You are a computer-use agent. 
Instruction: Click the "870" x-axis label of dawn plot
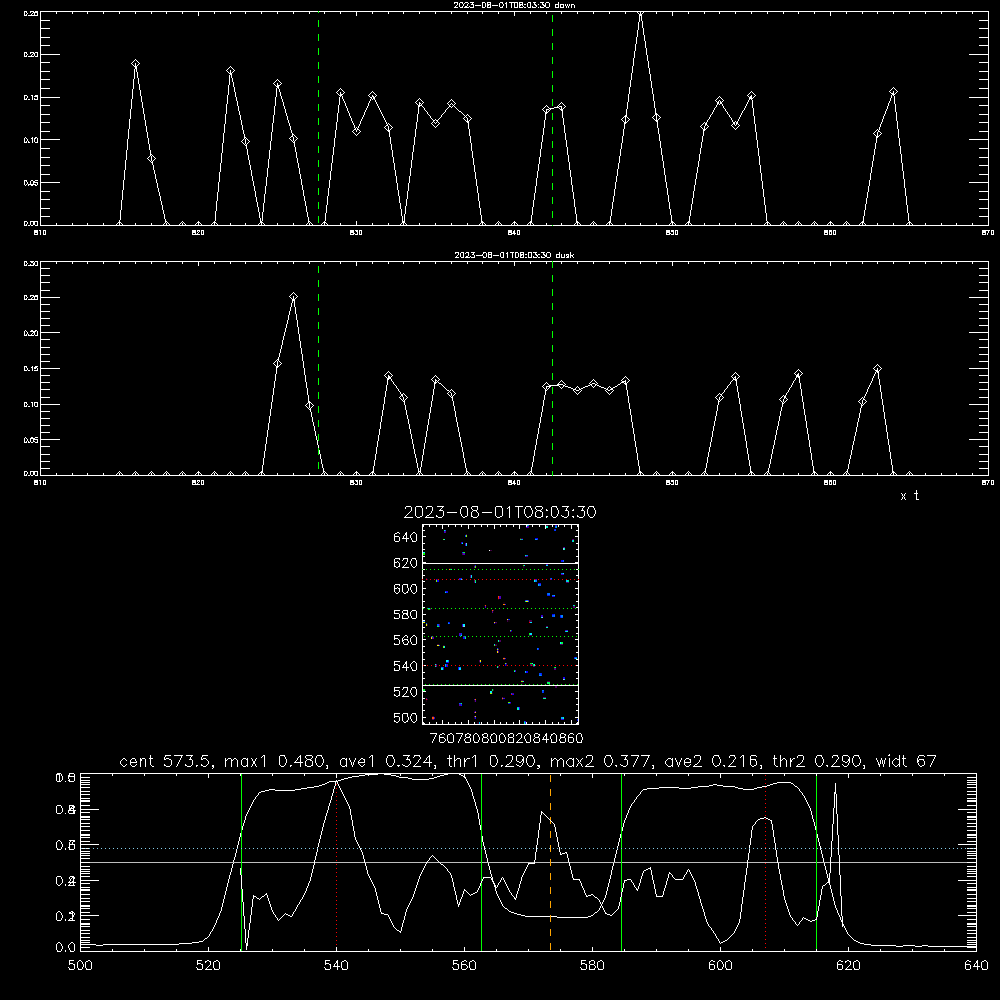(987, 233)
